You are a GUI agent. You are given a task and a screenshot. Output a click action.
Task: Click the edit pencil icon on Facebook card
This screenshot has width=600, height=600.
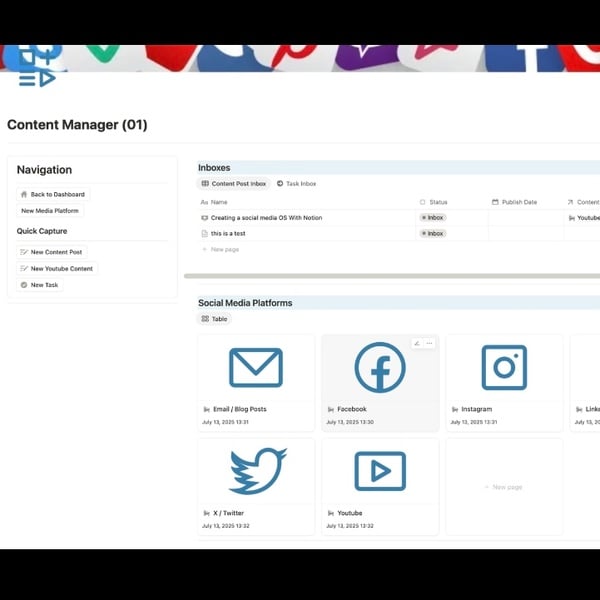[417, 343]
